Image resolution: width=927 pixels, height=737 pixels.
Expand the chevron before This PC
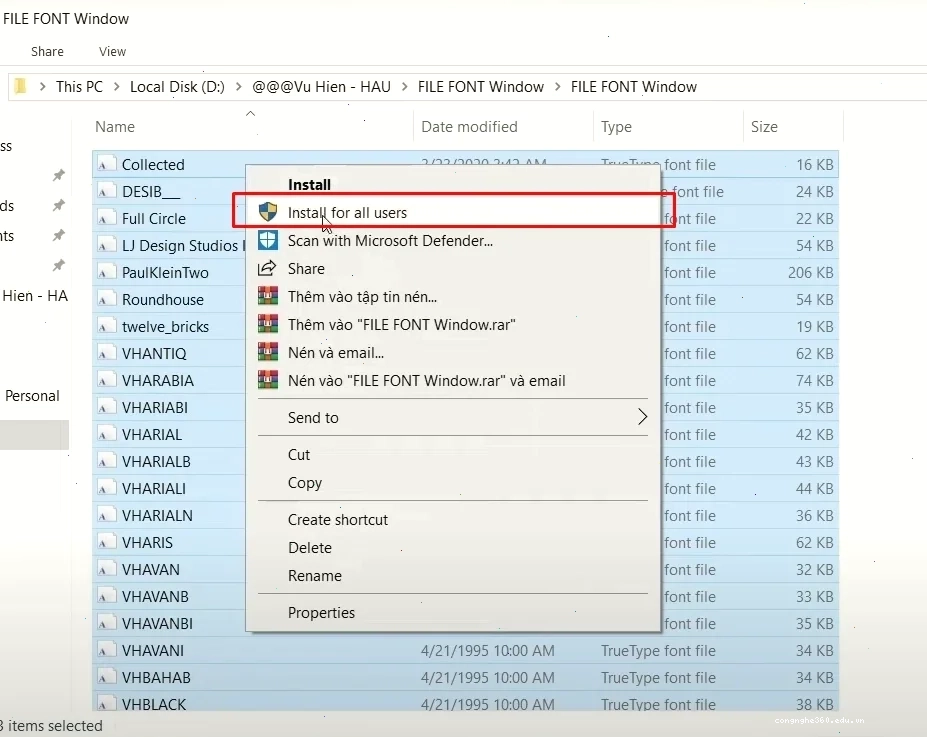coord(42,87)
